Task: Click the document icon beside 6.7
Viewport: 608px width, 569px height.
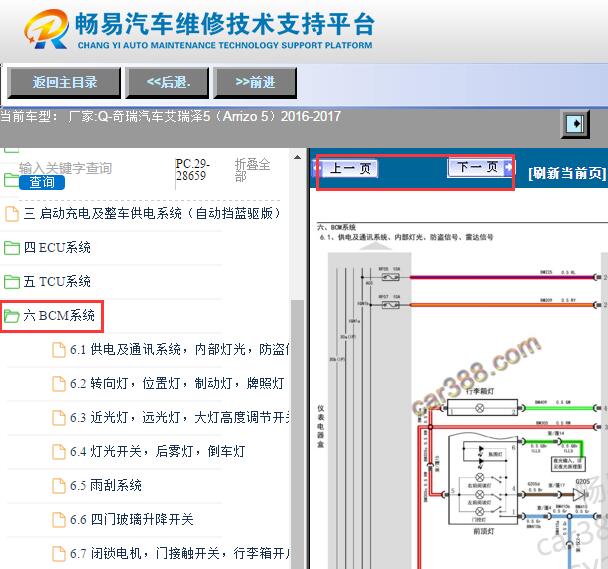Action: pos(59,554)
